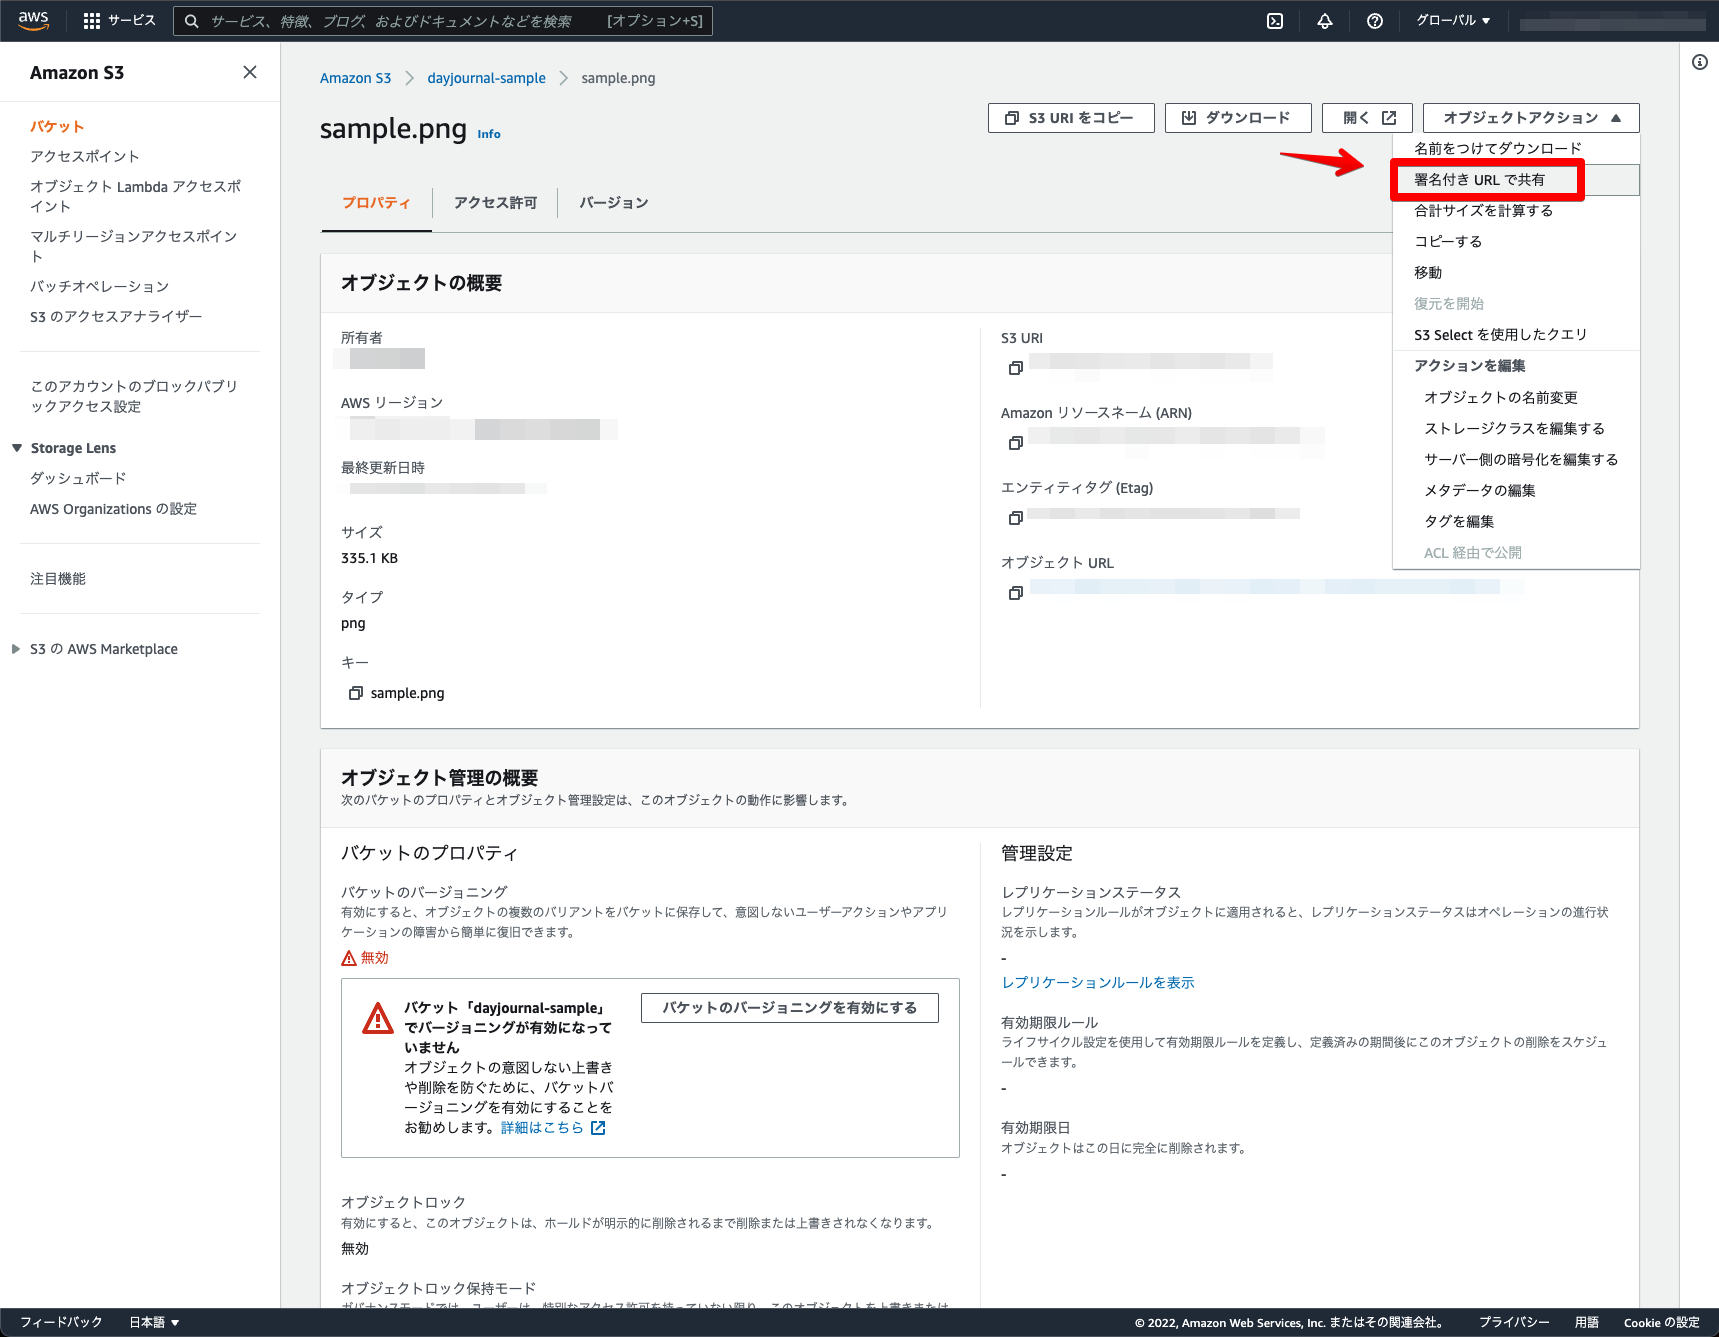This screenshot has width=1719, height=1337.
Task: Open the info panel icon on right edge
Action: pyautogui.click(x=1700, y=62)
